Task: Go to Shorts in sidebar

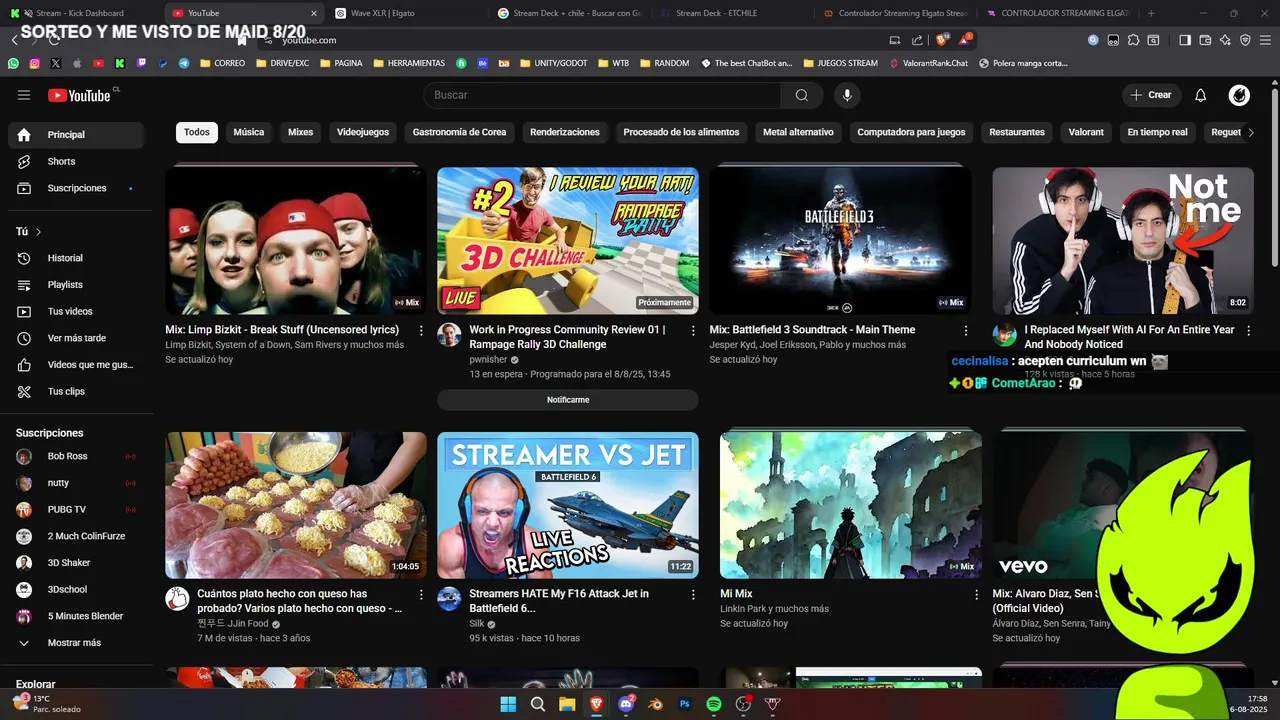Action: click(77, 161)
